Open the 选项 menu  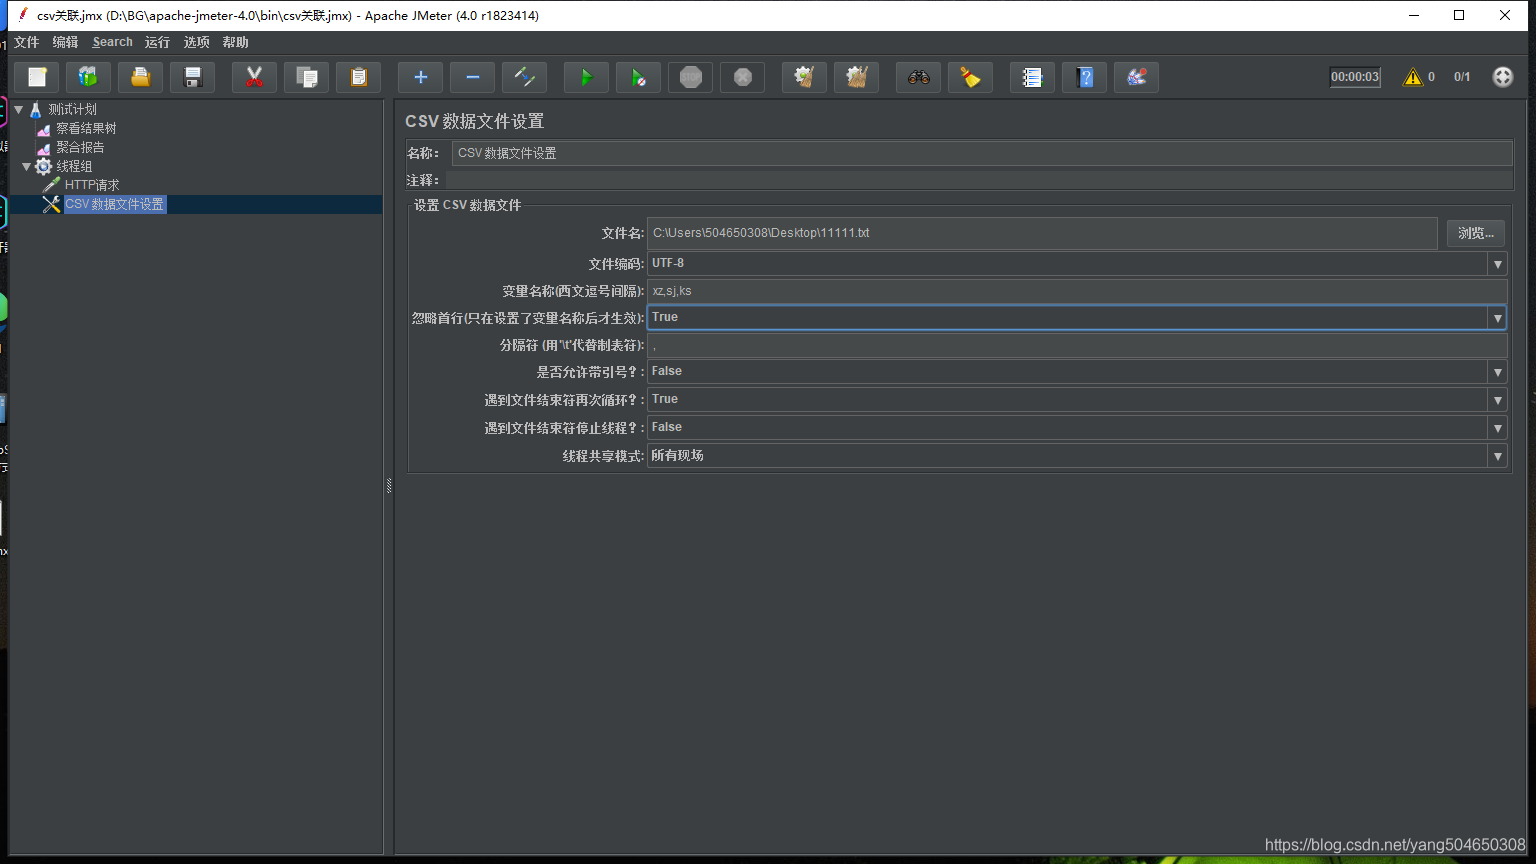pyautogui.click(x=196, y=42)
